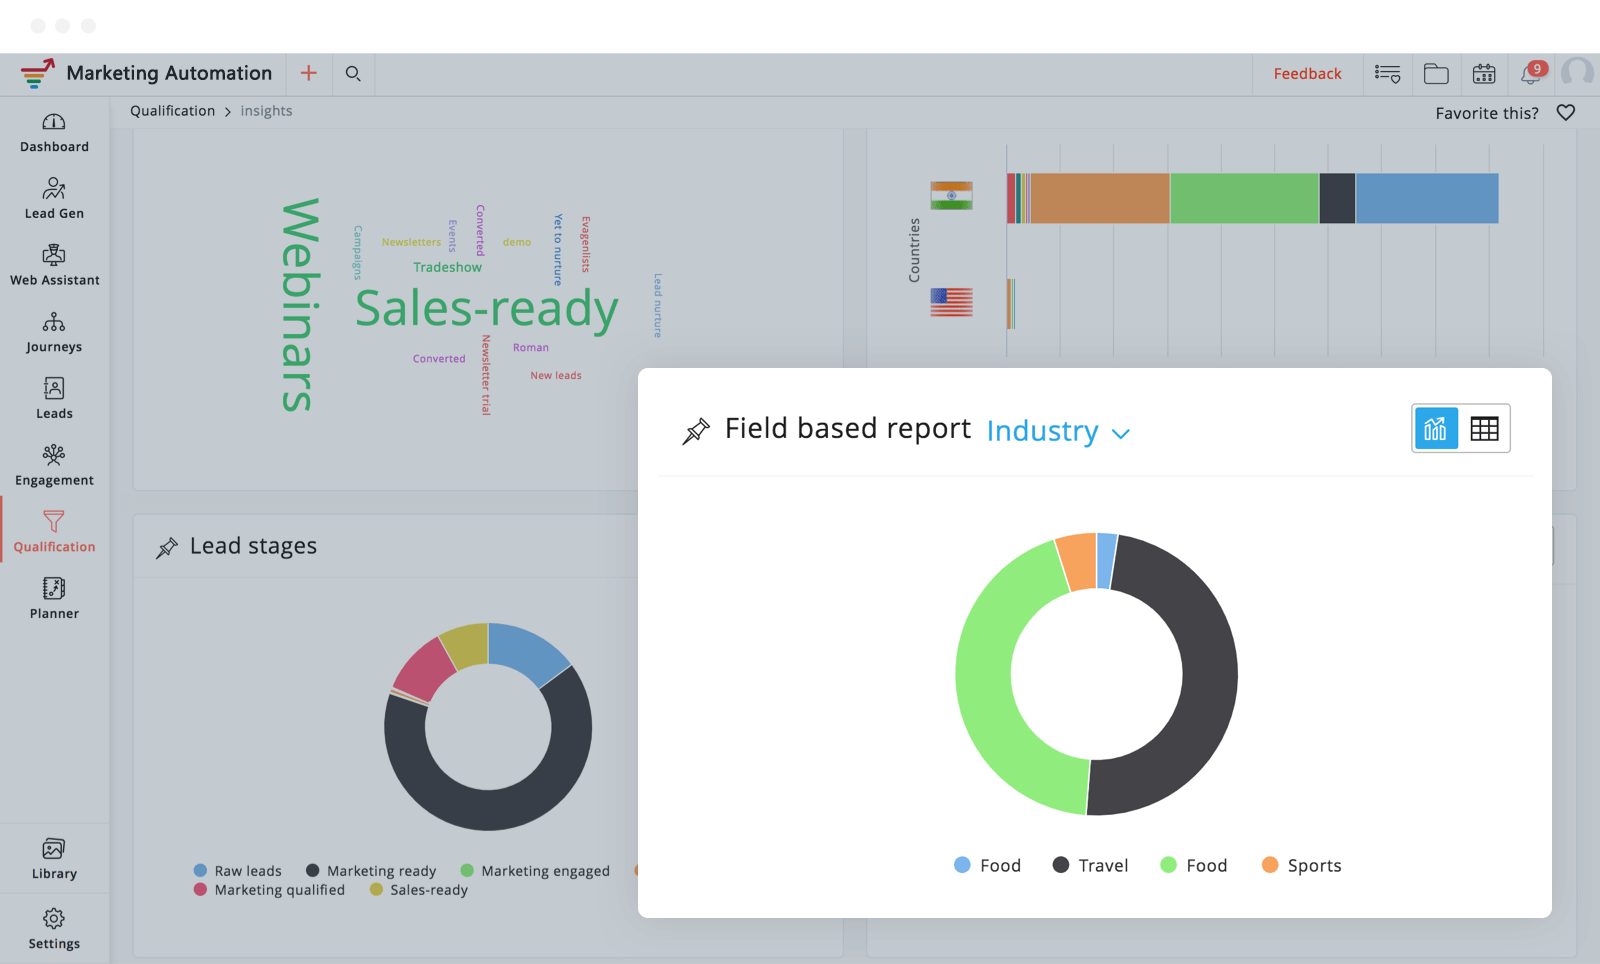
Task: Toggle Sales-ready entry in Lead stages legend
Action: pyautogui.click(x=419, y=890)
